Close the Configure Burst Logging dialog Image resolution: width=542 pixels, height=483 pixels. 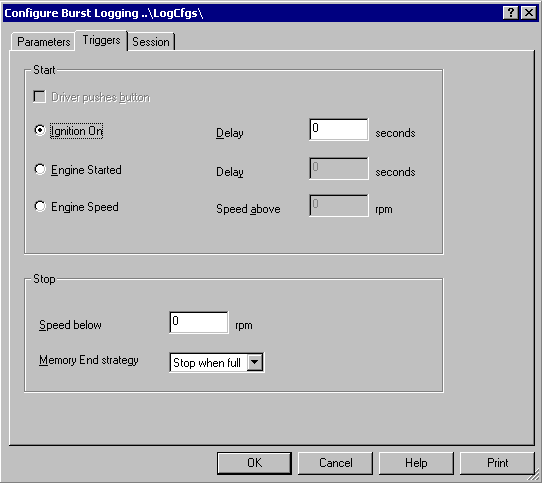point(529,13)
